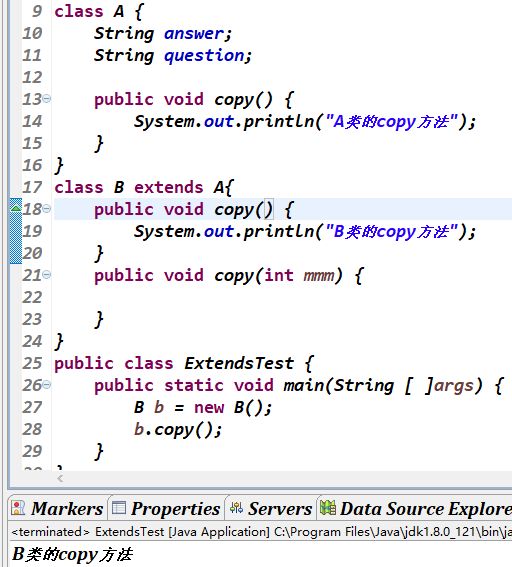The width and height of the screenshot is (512, 567).
Task: Click the main method name on line 26
Action: [x=304, y=385]
